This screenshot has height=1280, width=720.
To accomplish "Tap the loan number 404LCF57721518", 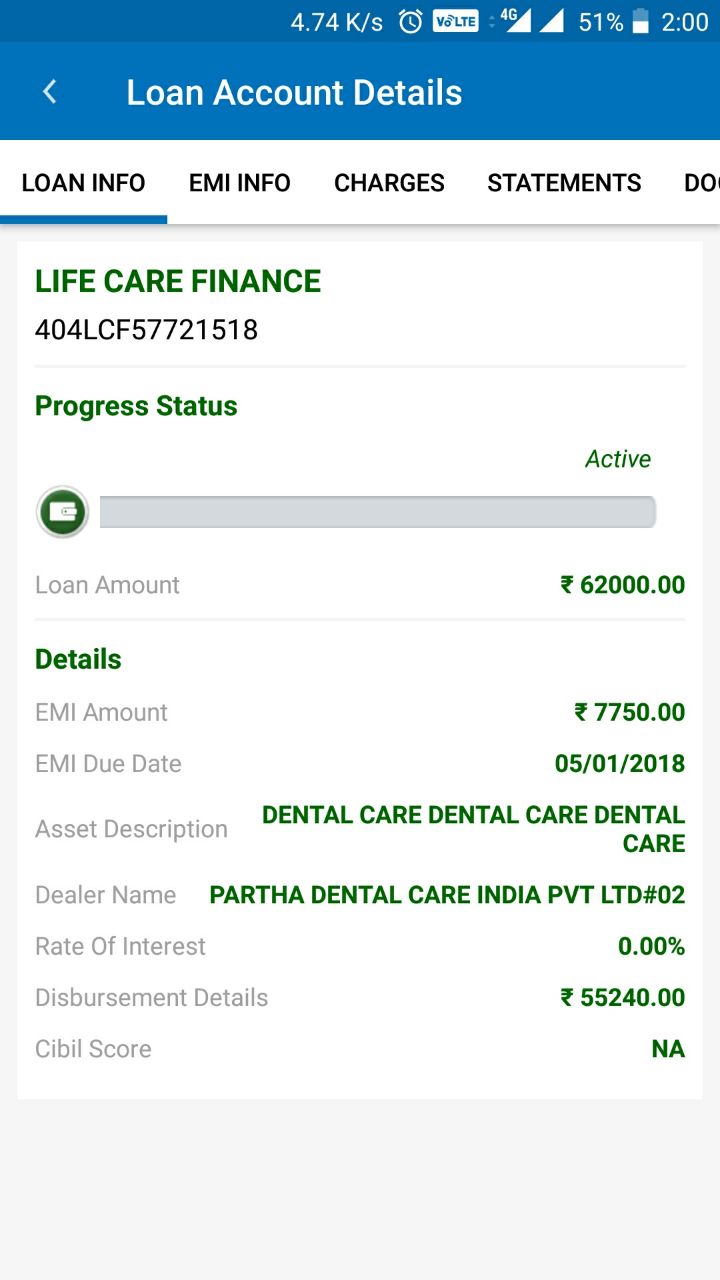I will pyautogui.click(x=146, y=330).
